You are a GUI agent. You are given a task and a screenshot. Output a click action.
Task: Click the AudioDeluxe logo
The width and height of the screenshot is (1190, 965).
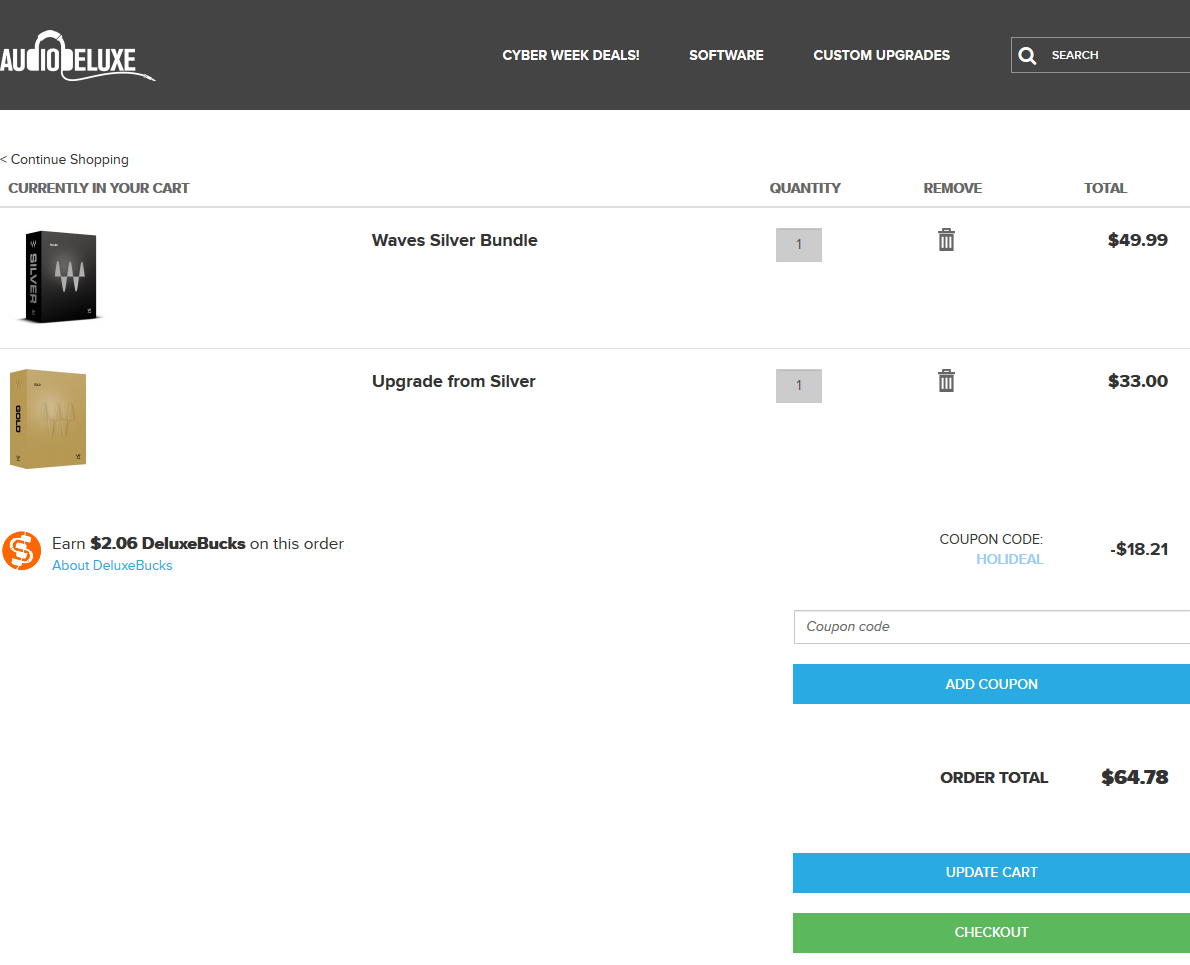pyautogui.click(x=77, y=56)
